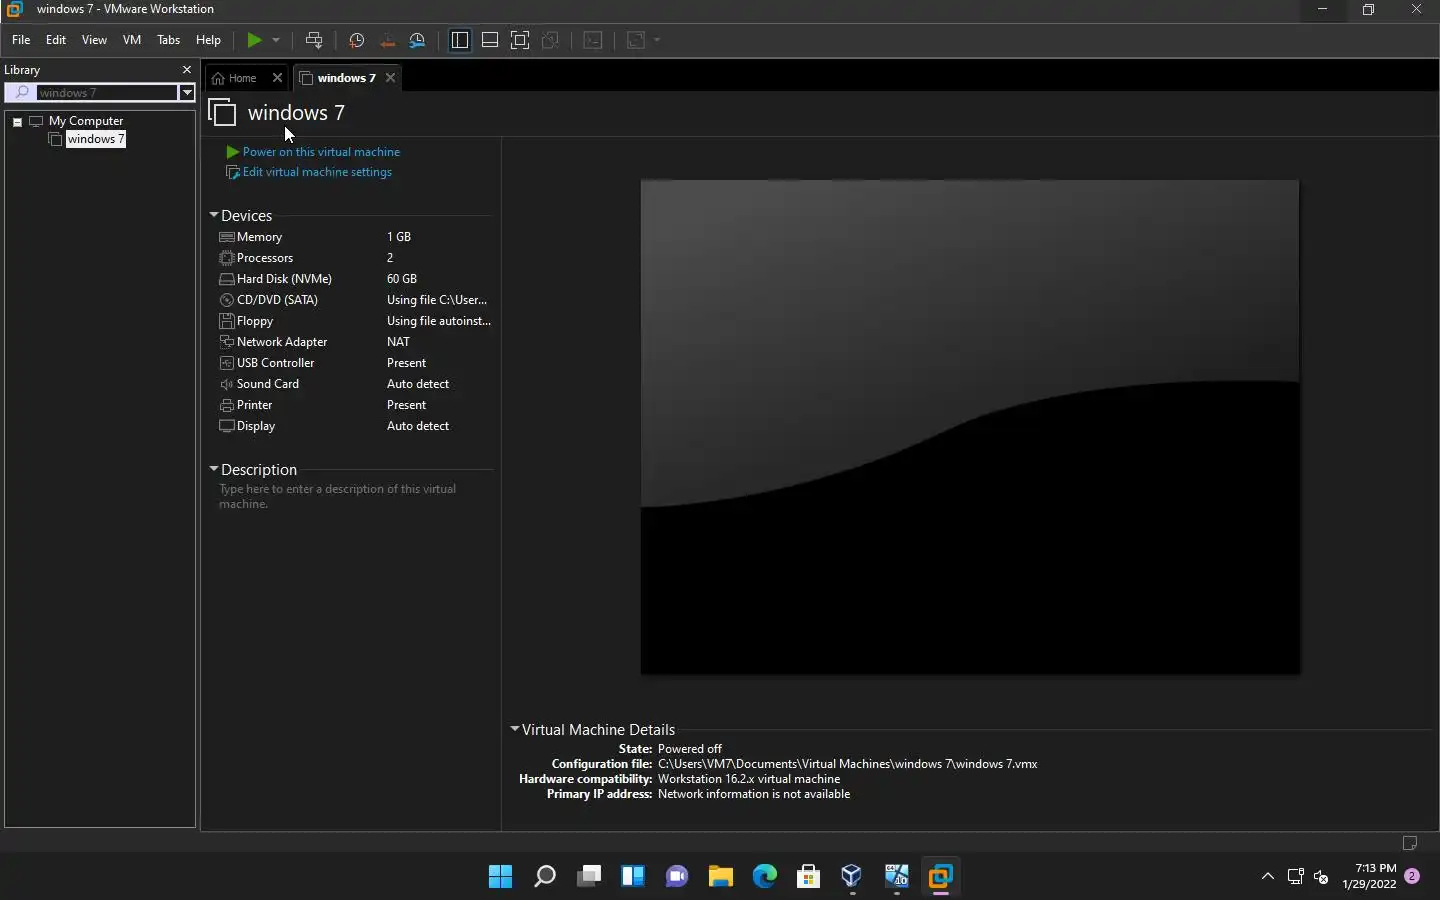Click the console view toolbar icon
1440x900 pixels.
coord(593,40)
